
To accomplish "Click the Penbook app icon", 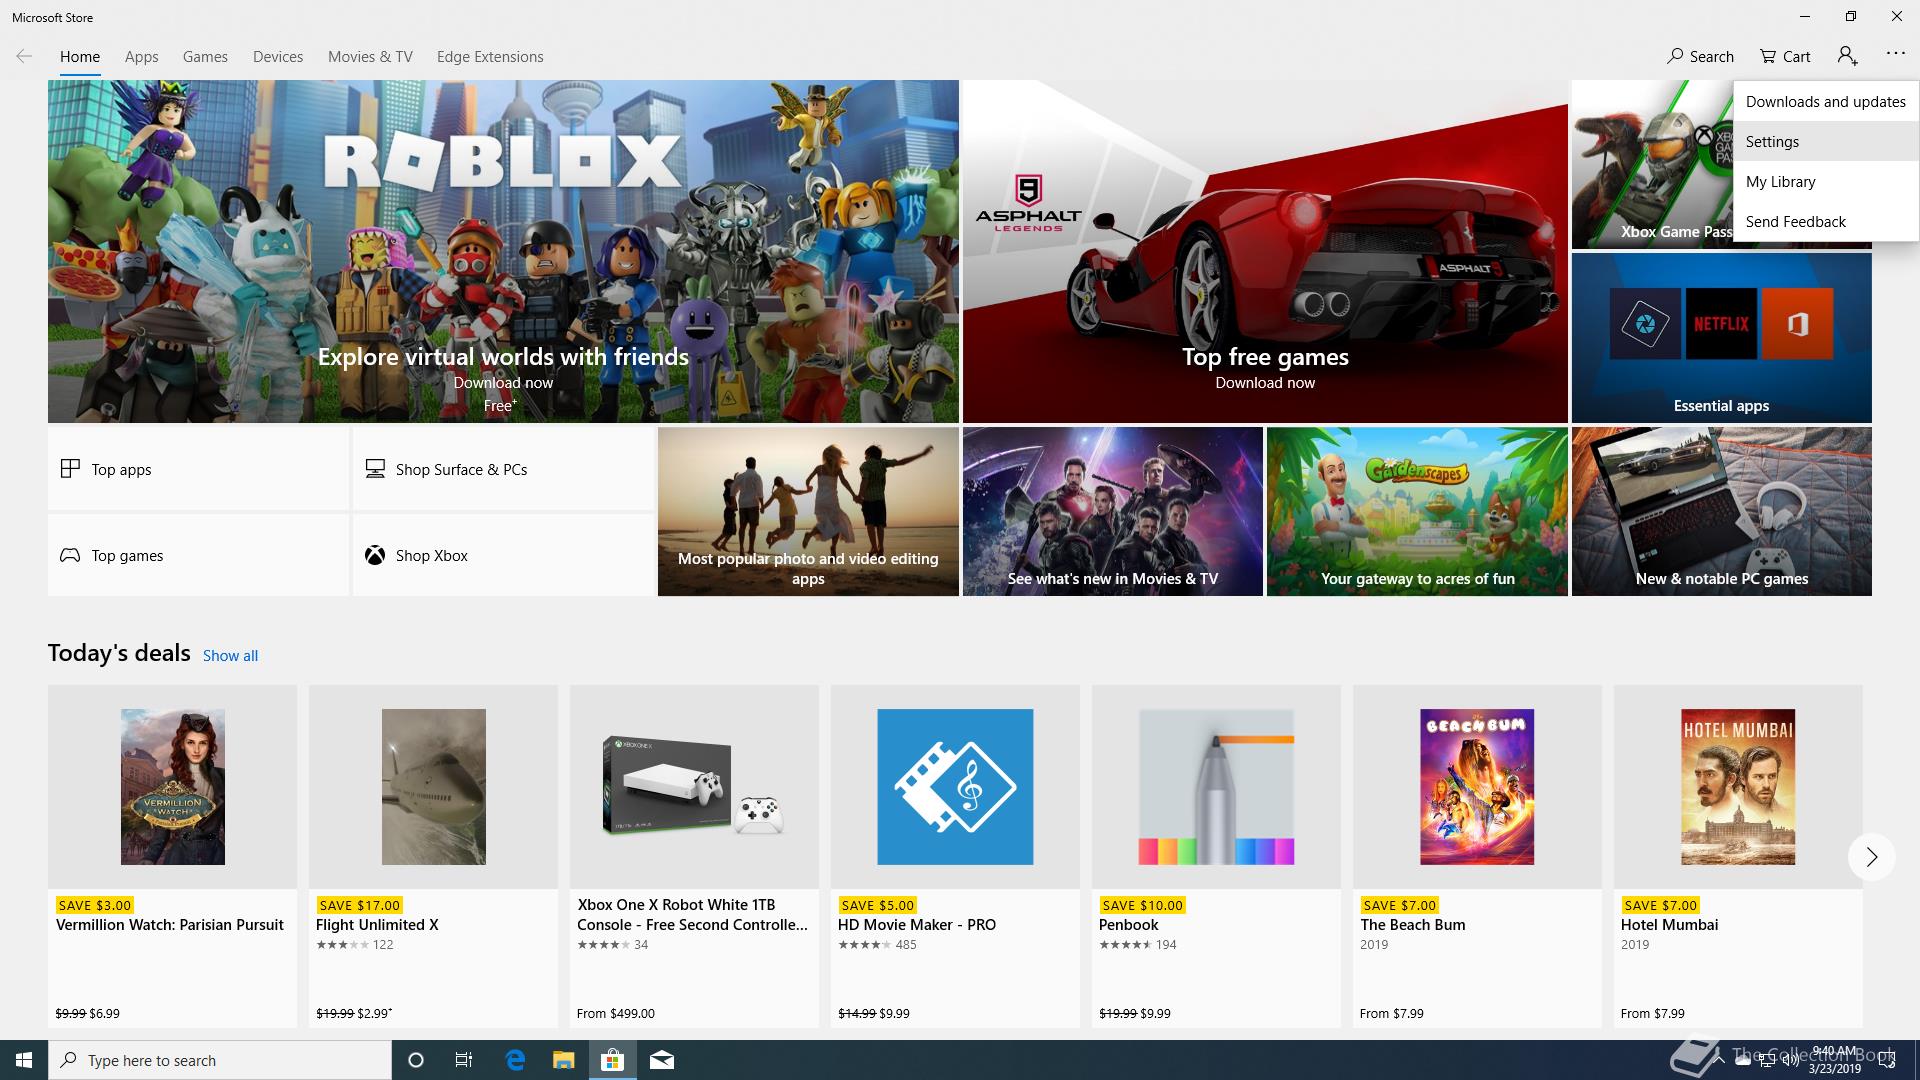I will point(1216,787).
